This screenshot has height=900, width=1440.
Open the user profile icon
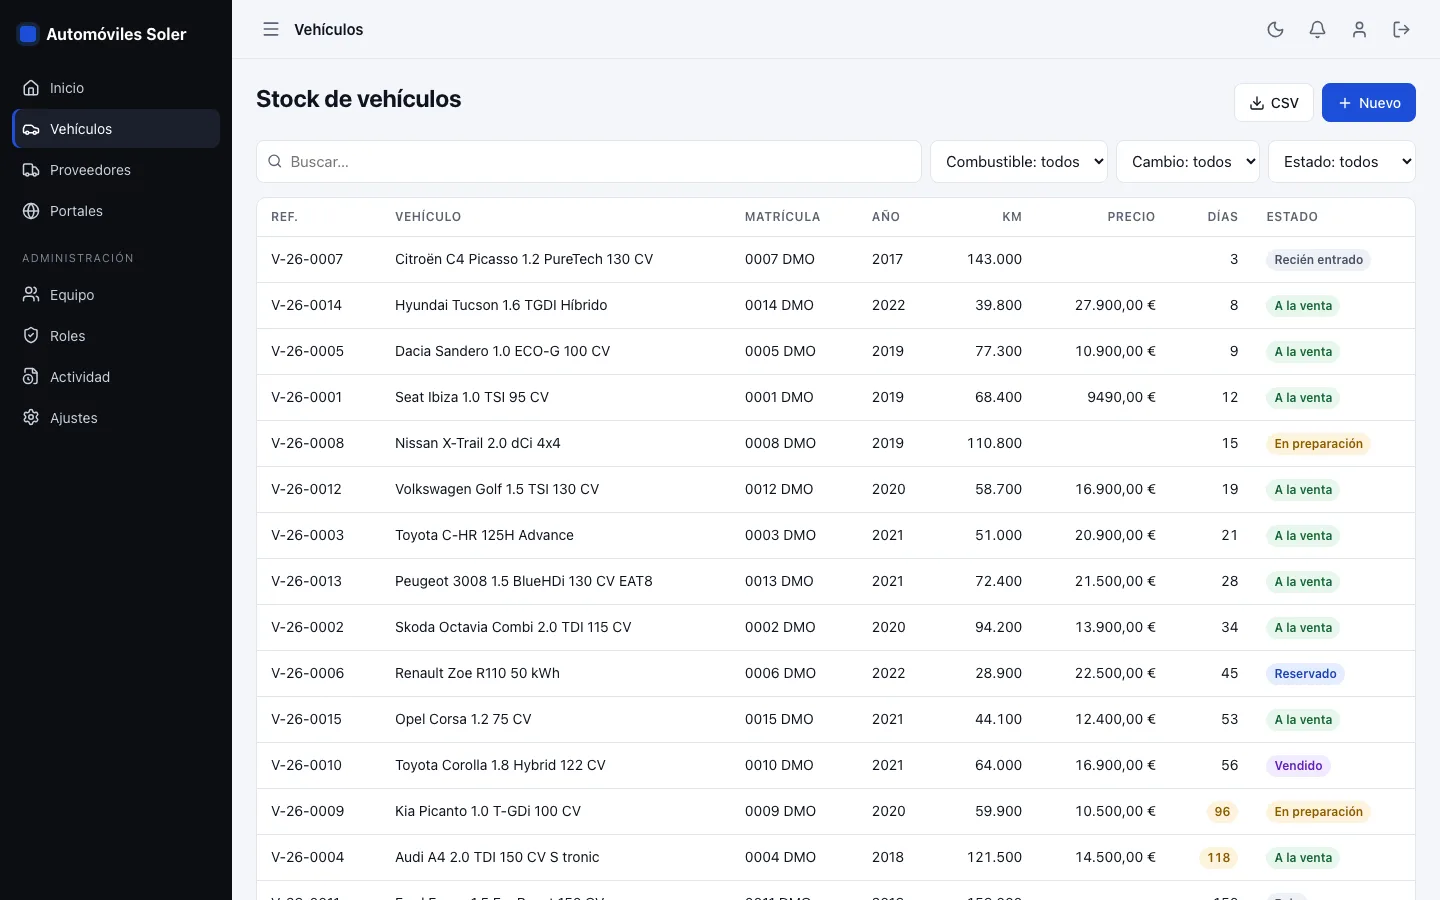pos(1359,30)
